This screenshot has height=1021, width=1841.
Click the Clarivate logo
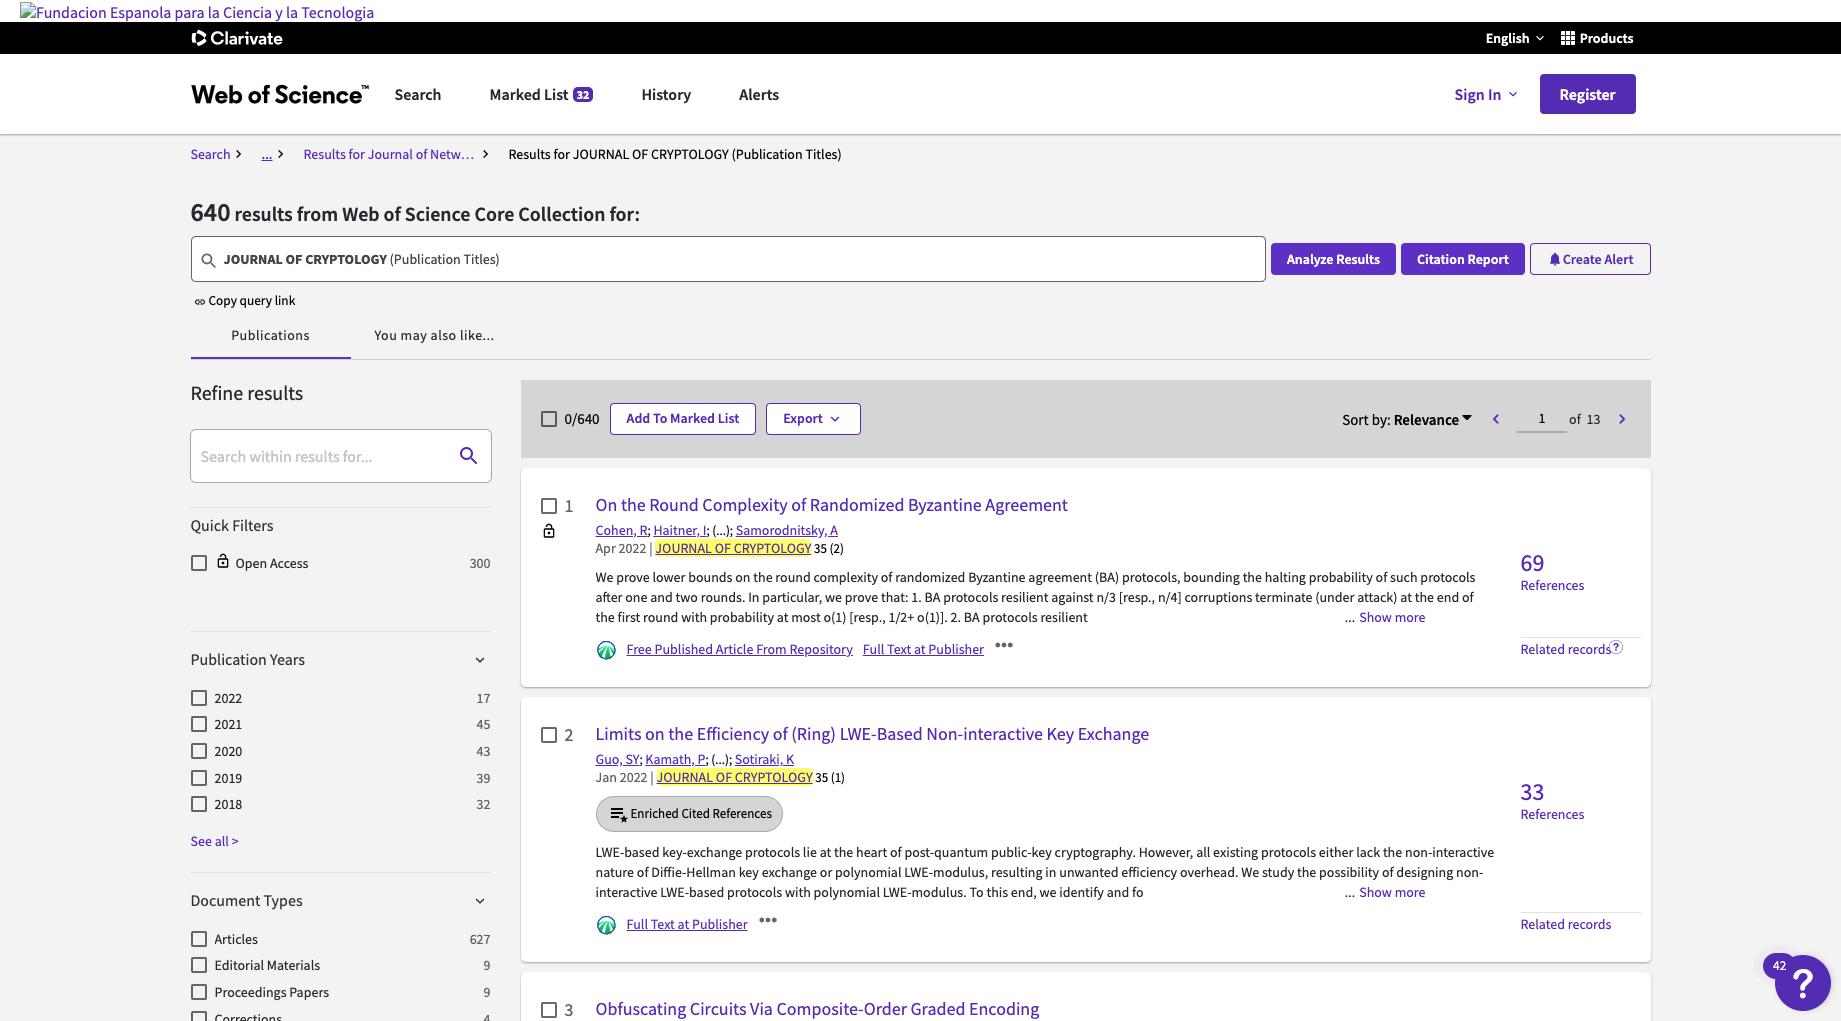(237, 38)
